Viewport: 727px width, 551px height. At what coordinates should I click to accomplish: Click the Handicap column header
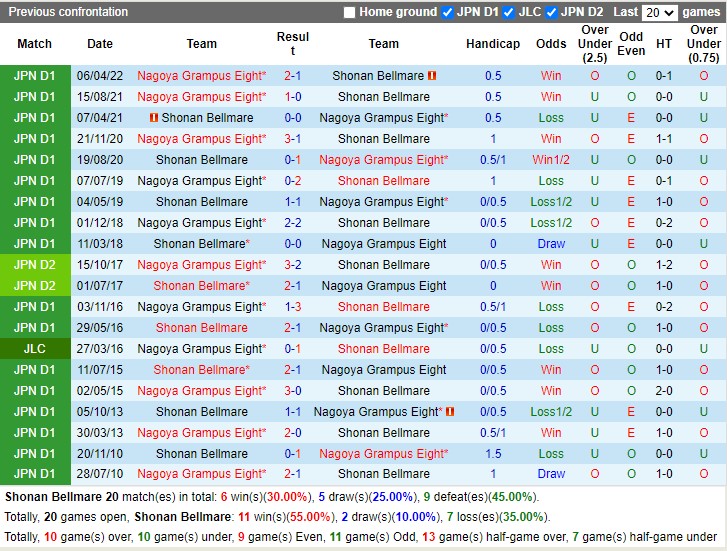[x=493, y=44]
